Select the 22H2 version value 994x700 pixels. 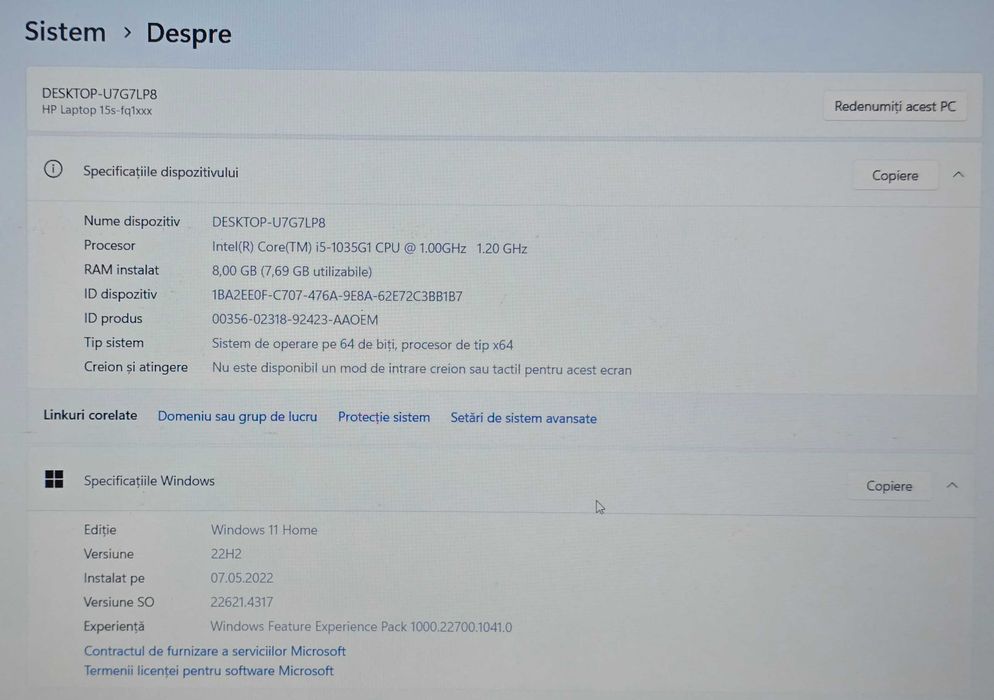tap(226, 554)
